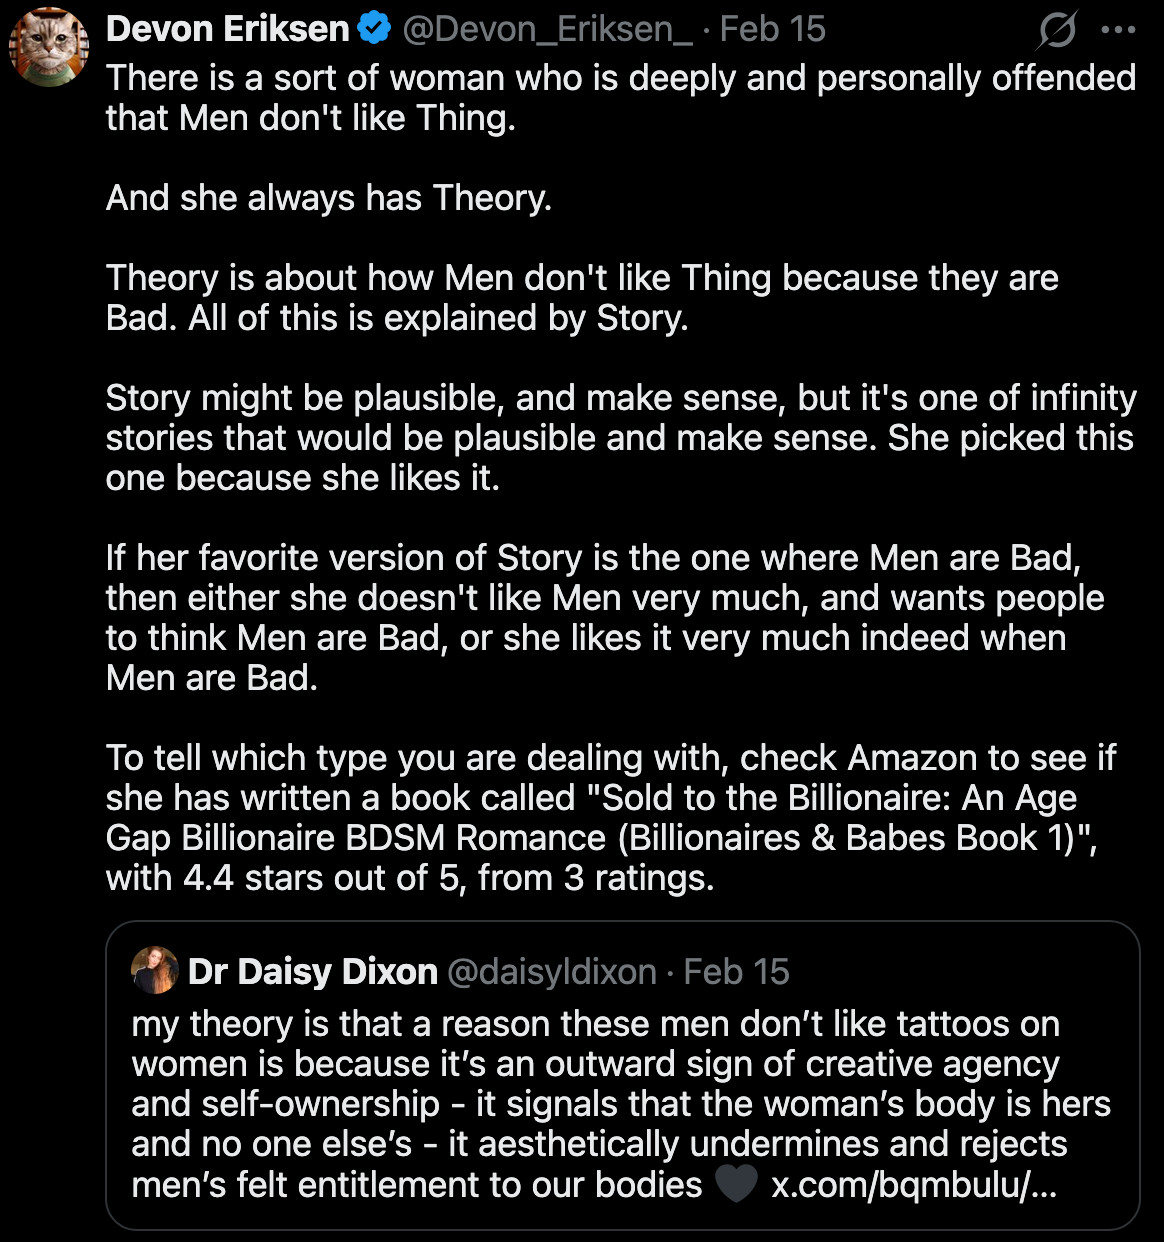
Task: Click the black heart emoji
Action: [x=736, y=1185]
